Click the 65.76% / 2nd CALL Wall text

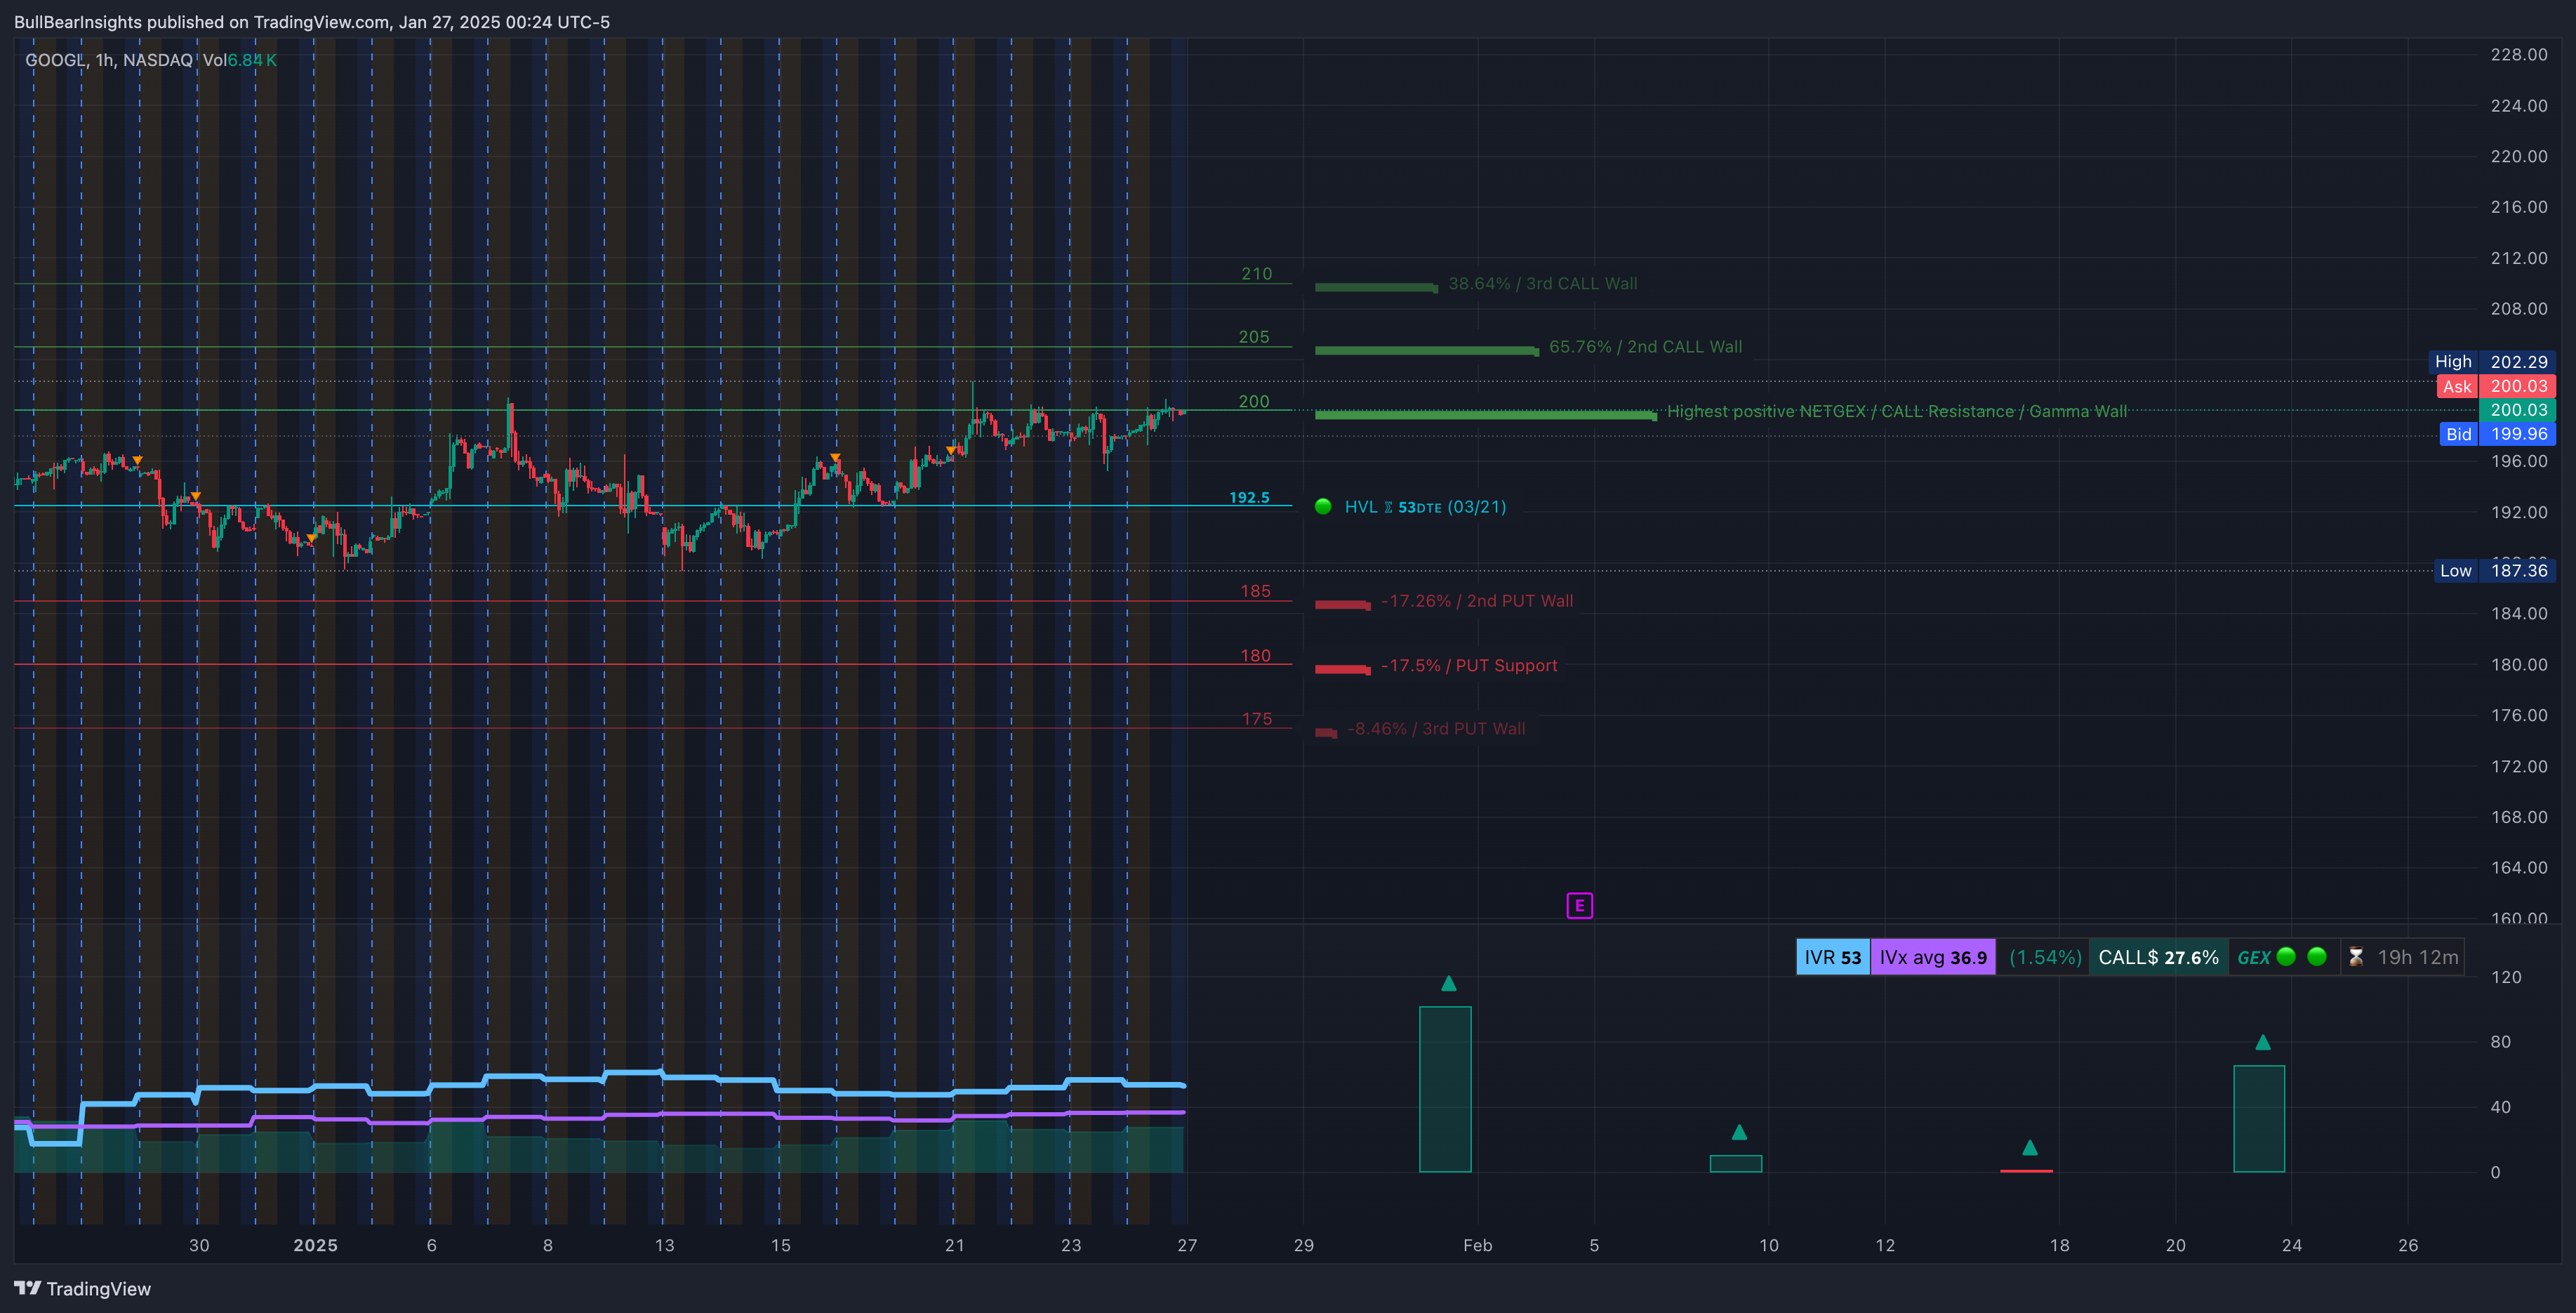(x=1645, y=347)
